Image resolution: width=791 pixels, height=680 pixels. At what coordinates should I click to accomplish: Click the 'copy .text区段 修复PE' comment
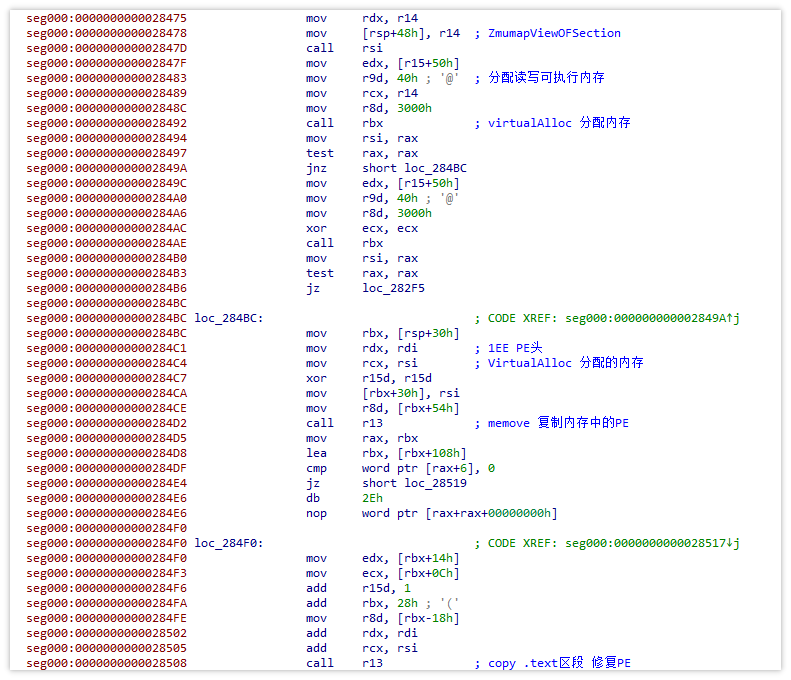[558, 663]
